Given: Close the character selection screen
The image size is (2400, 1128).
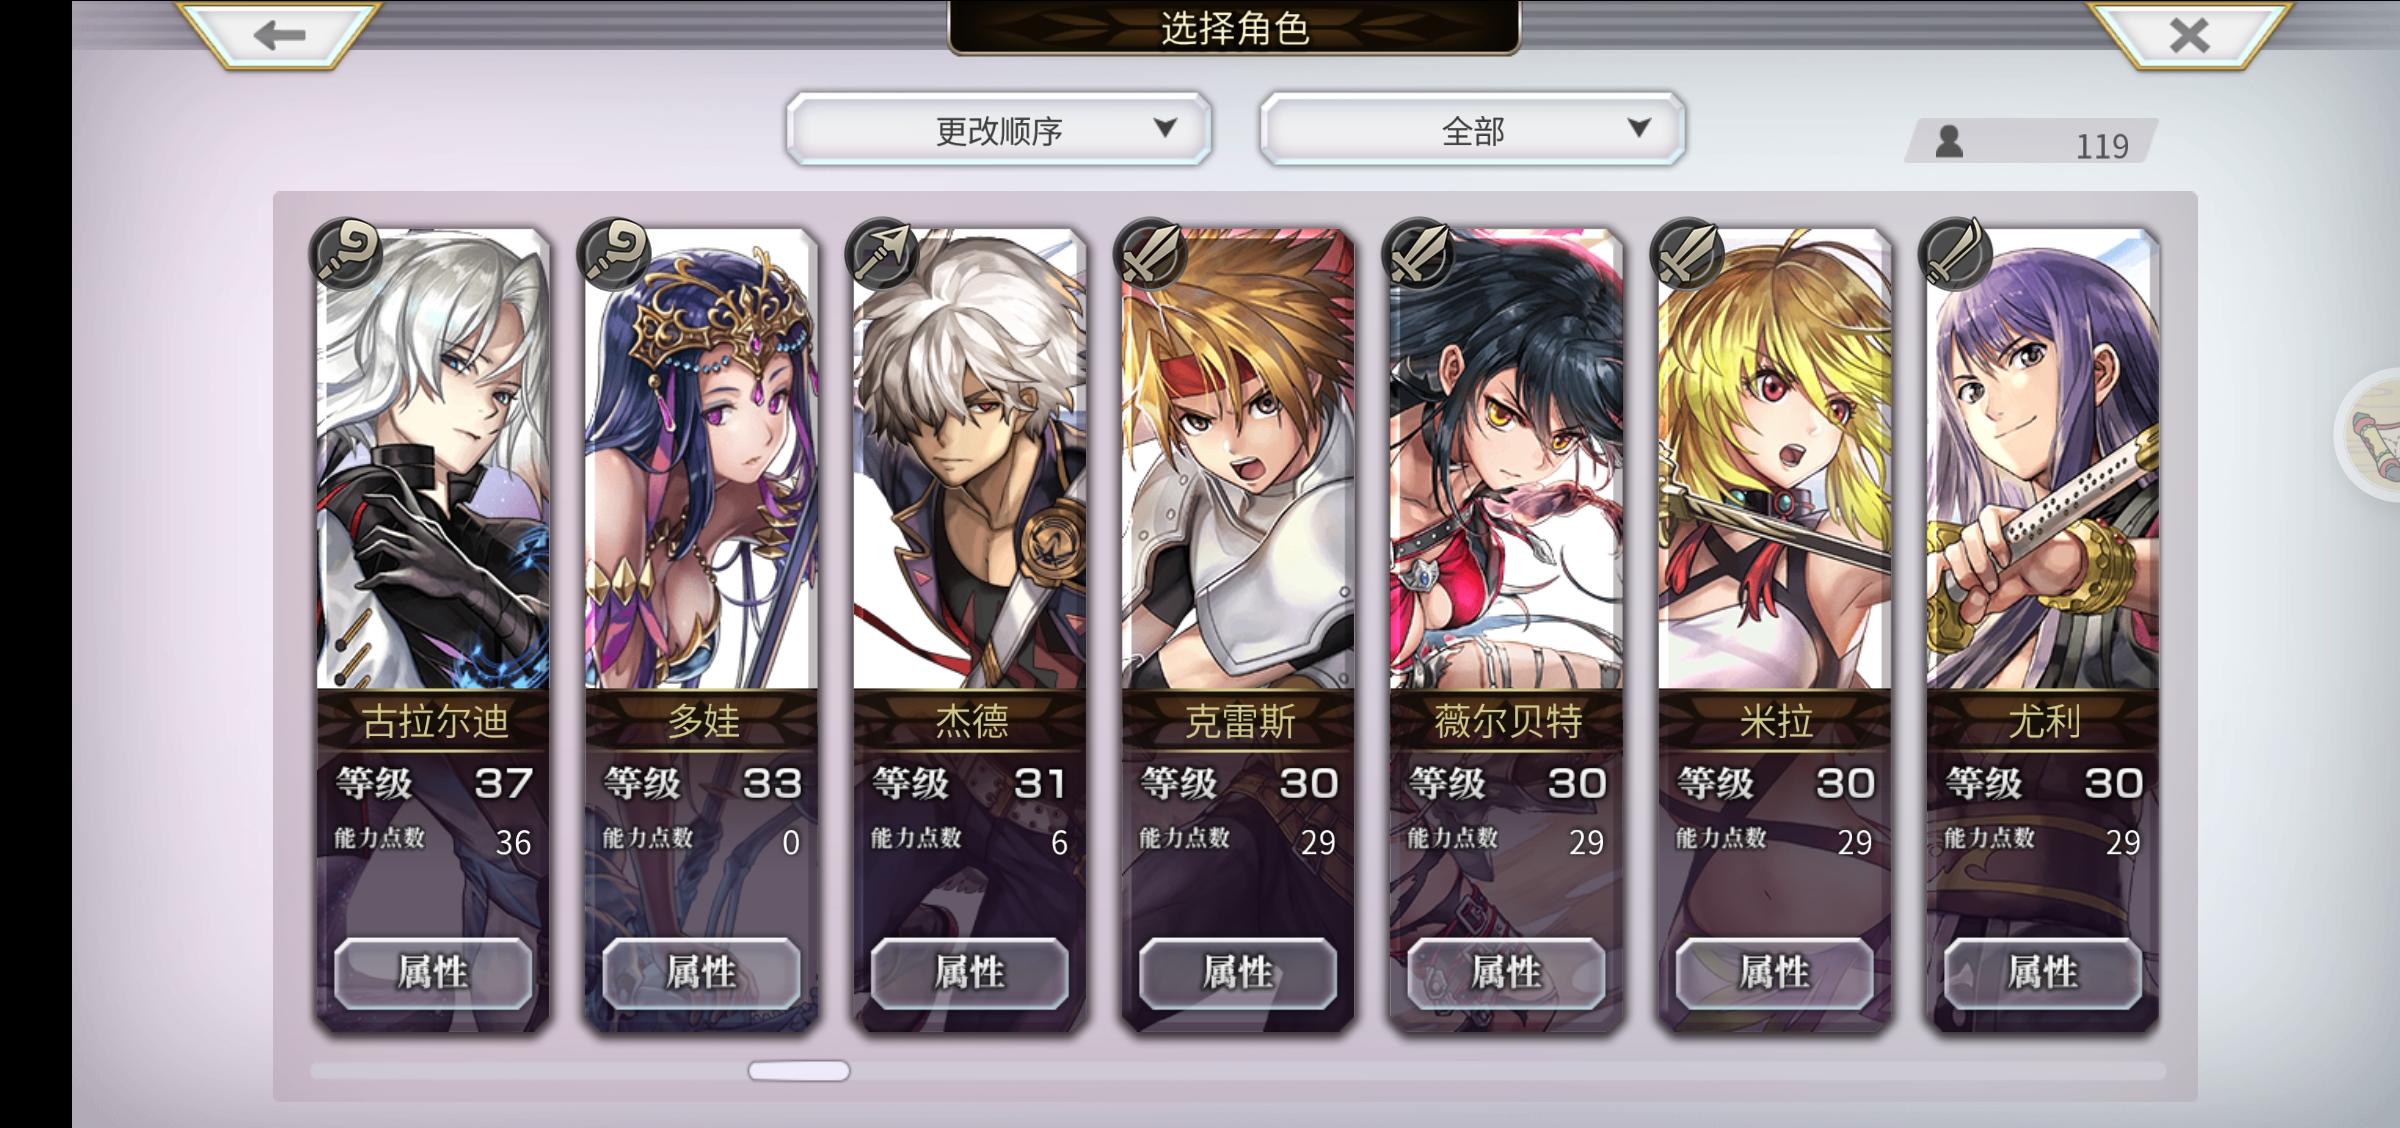Looking at the screenshot, I should (2188, 36).
